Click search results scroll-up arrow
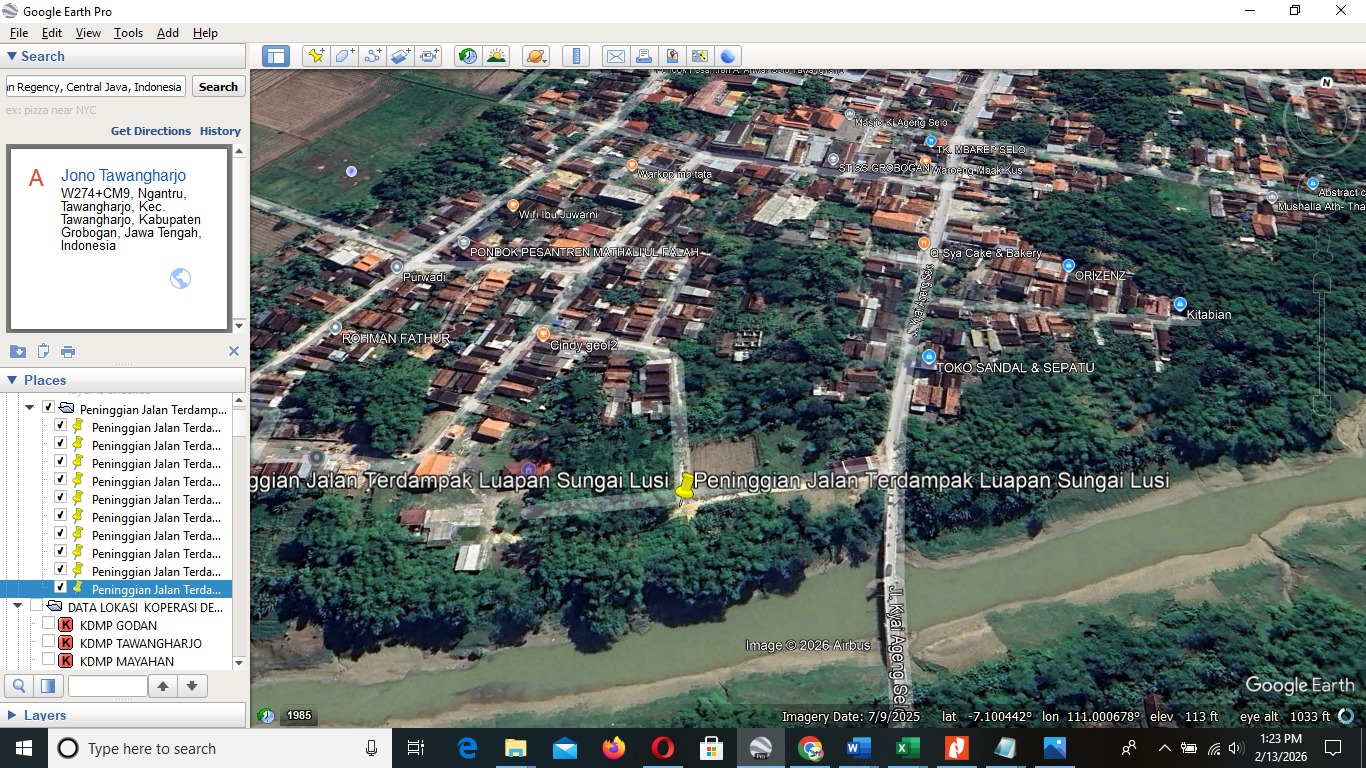The image size is (1366, 768). [239, 152]
